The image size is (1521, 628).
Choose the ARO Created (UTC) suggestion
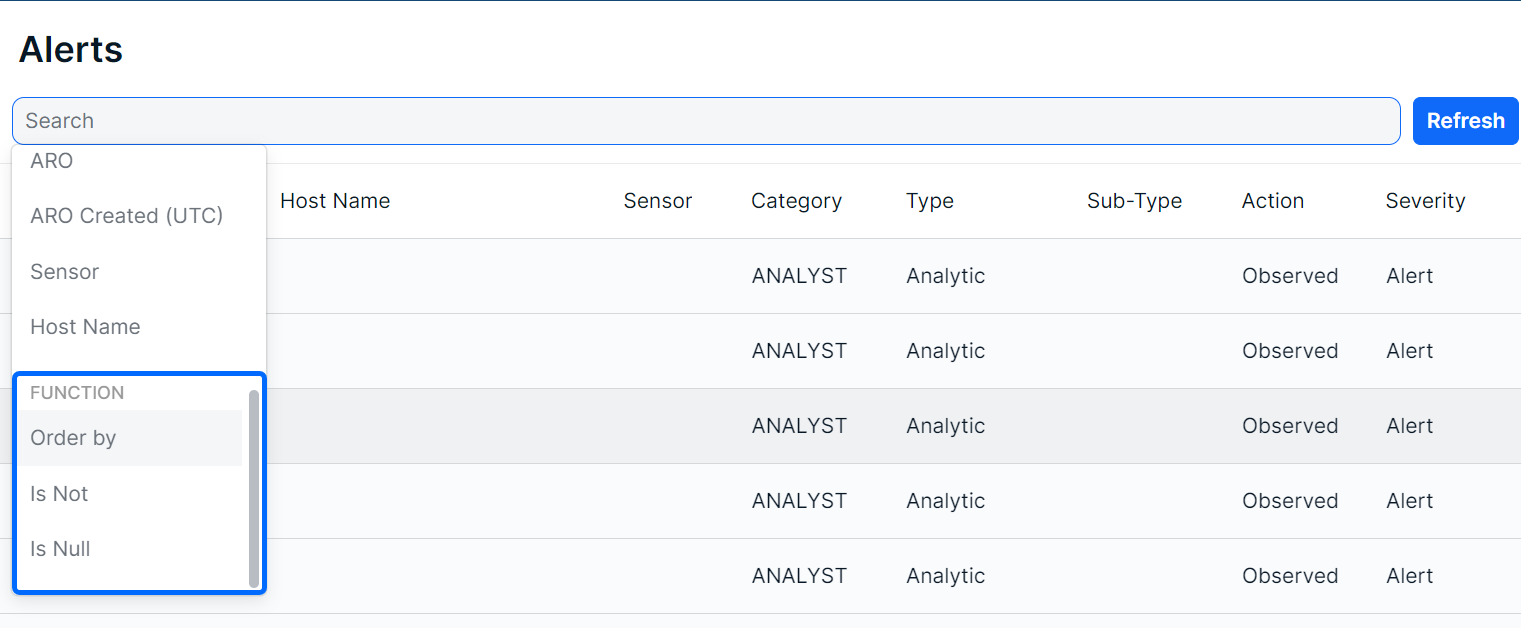[127, 216]
